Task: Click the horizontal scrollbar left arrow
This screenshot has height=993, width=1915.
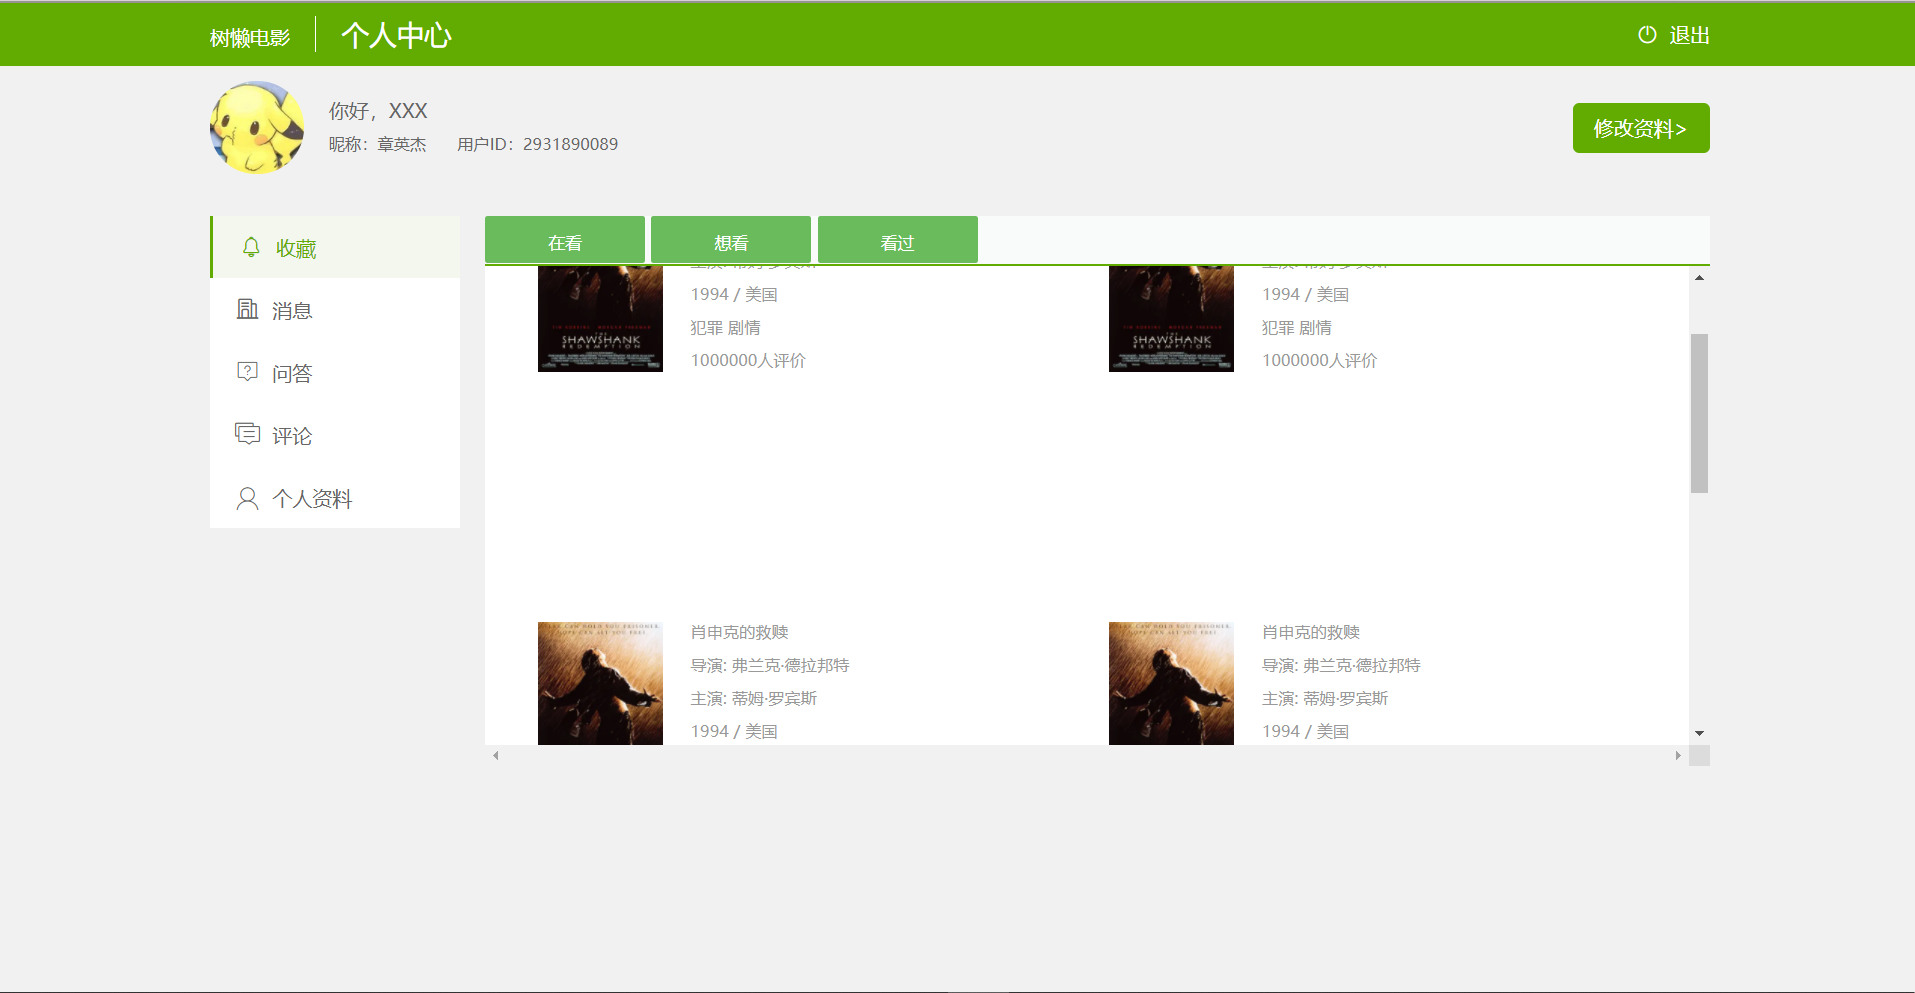Action: [x=495, y=755]
